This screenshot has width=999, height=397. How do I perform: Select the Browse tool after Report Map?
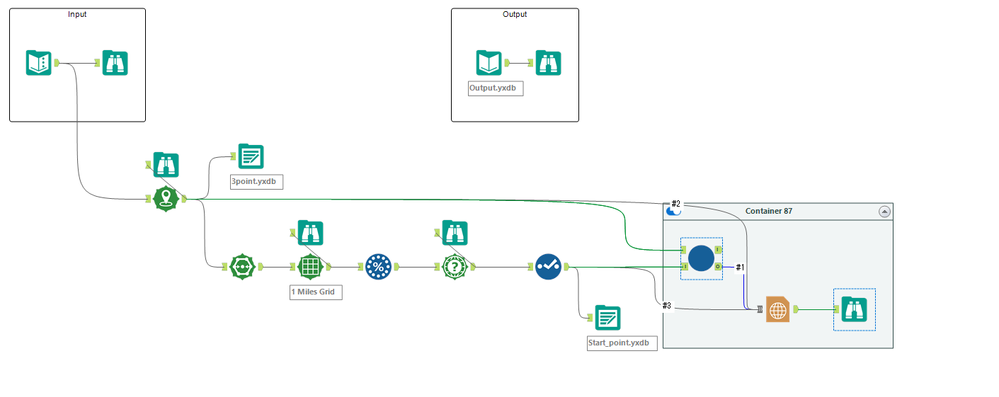(854, 310)
